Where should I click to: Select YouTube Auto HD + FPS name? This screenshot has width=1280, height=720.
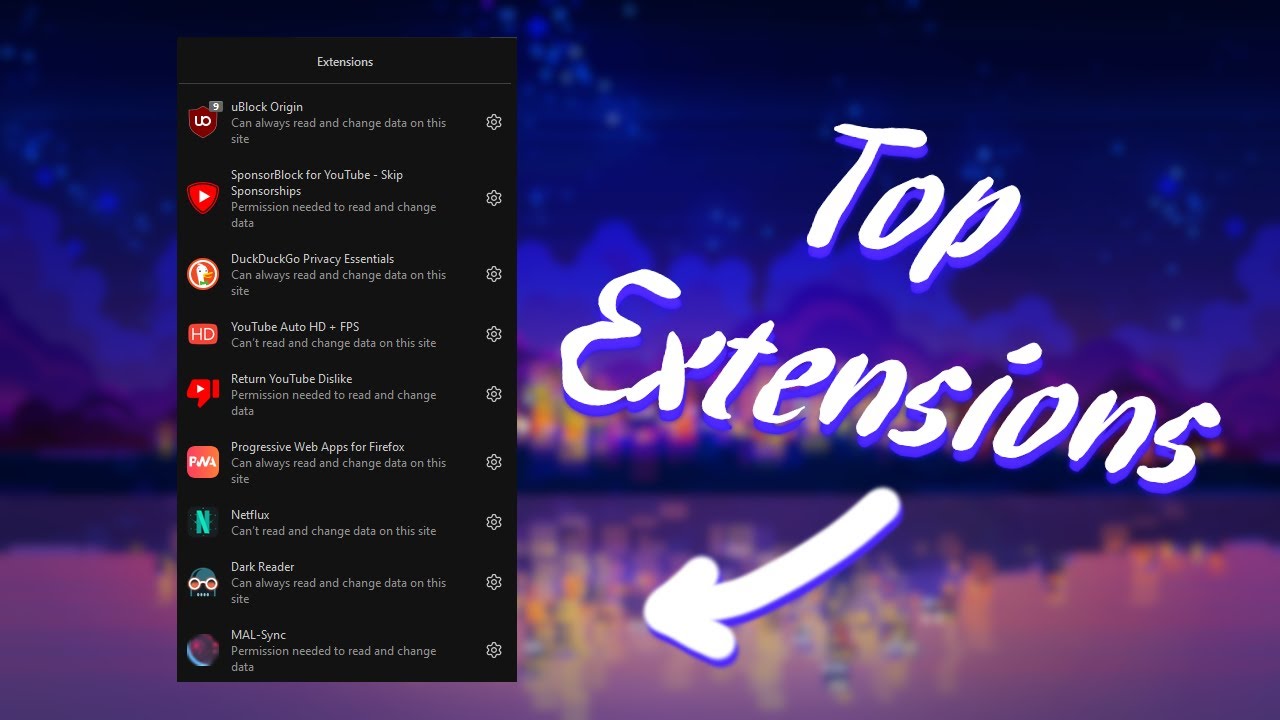coord(295,327)
